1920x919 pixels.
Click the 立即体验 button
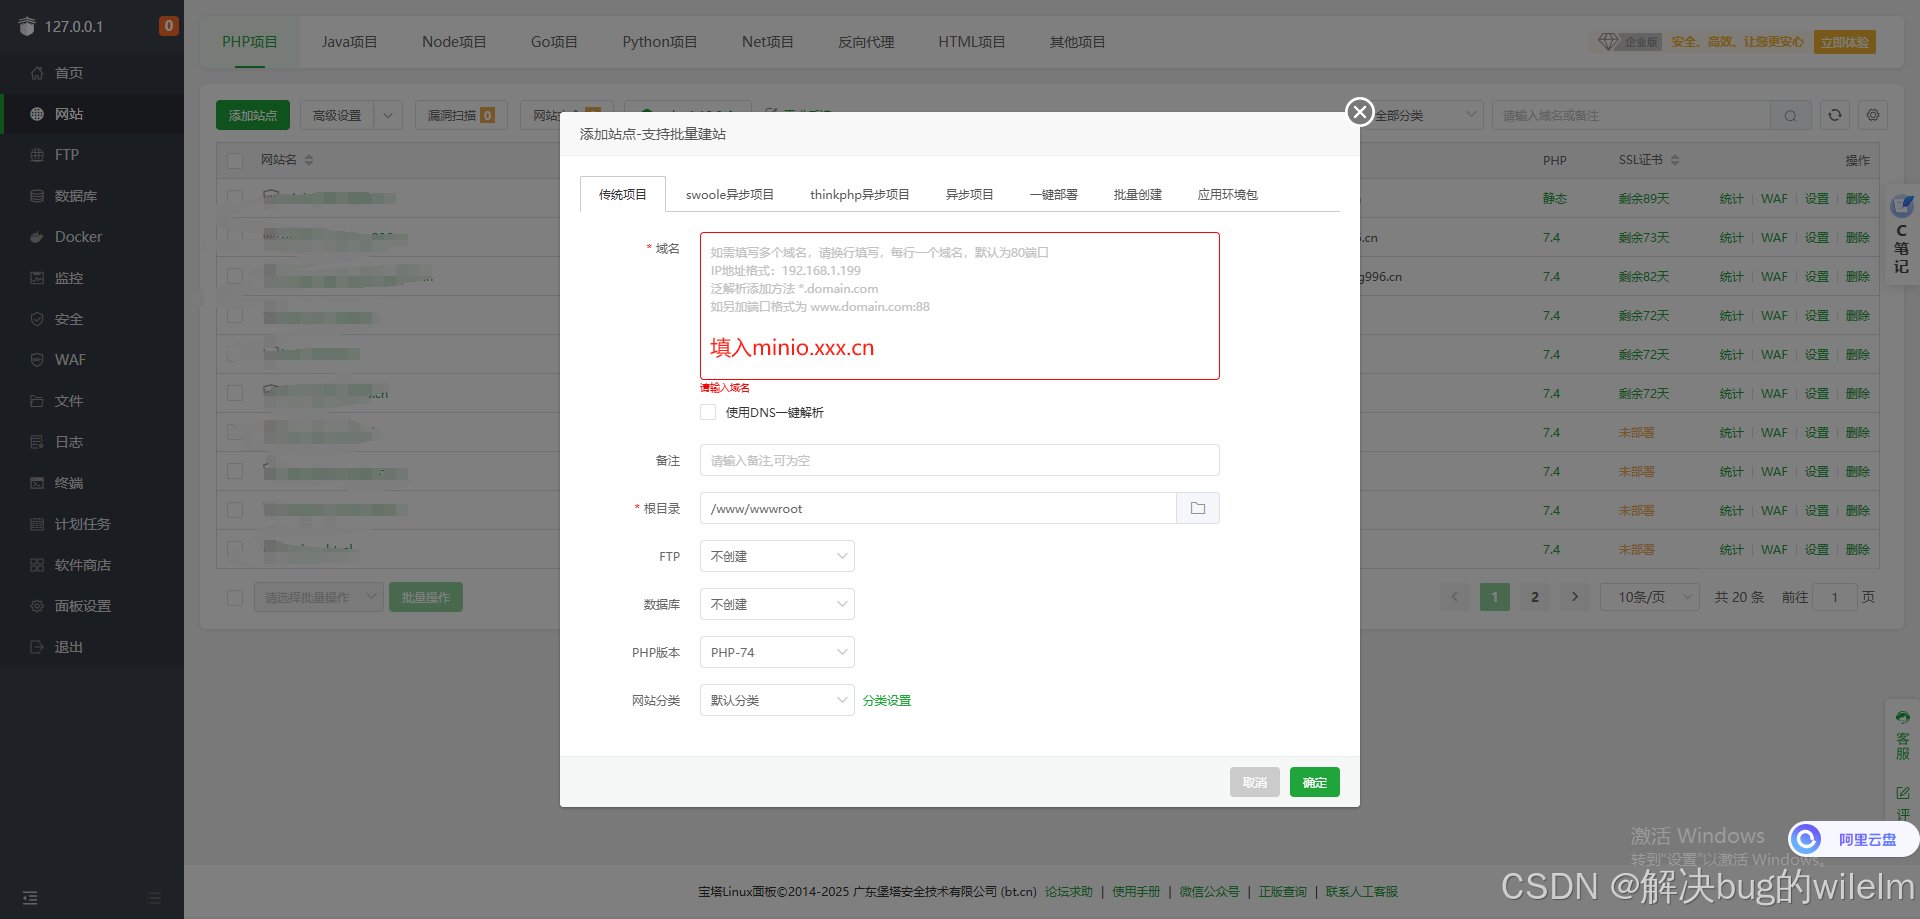pyautogui.click(x=1844, y=42)
